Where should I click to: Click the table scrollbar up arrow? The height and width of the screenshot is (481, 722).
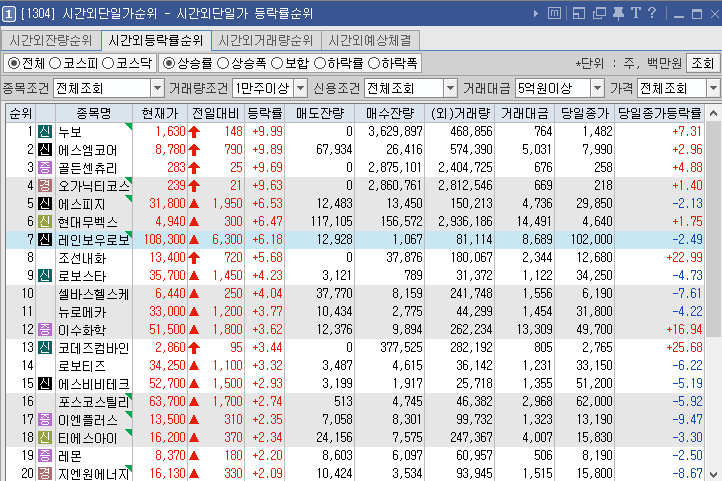point(713,113)
